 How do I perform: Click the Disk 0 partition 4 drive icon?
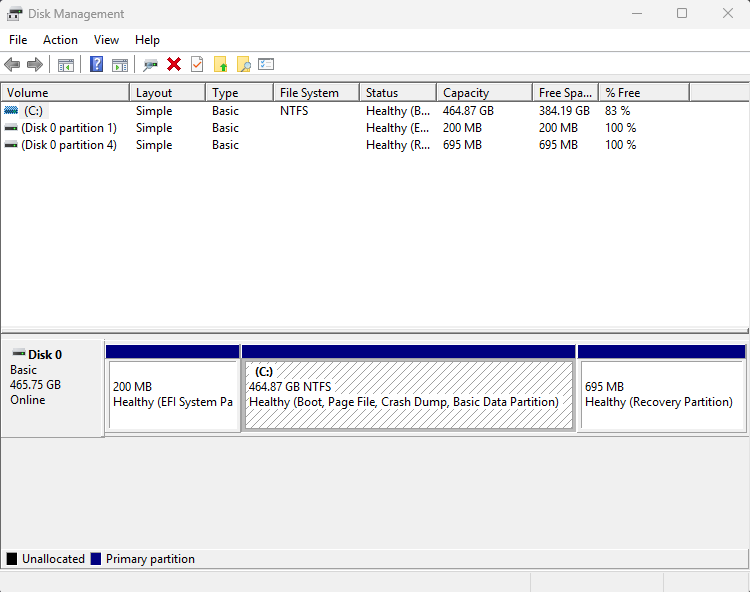[x=11, y=145]
